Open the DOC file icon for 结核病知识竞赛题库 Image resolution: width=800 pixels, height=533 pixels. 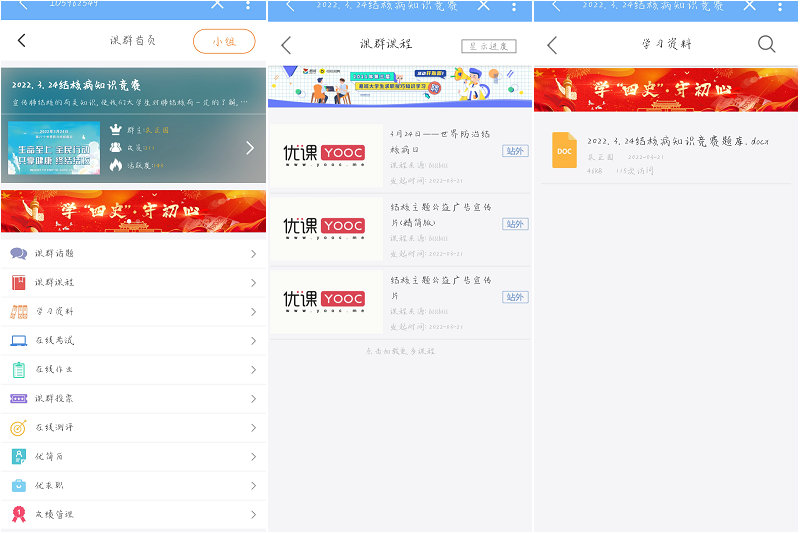click(565, 150)
